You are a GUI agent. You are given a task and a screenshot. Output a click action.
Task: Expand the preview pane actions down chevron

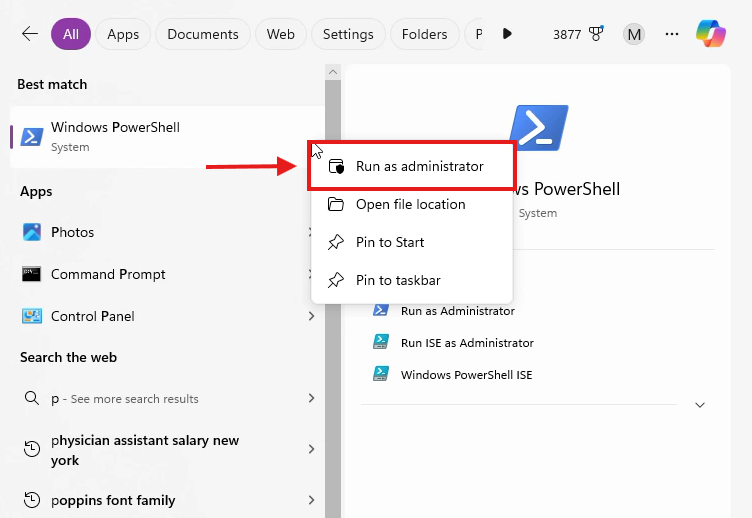700,405
